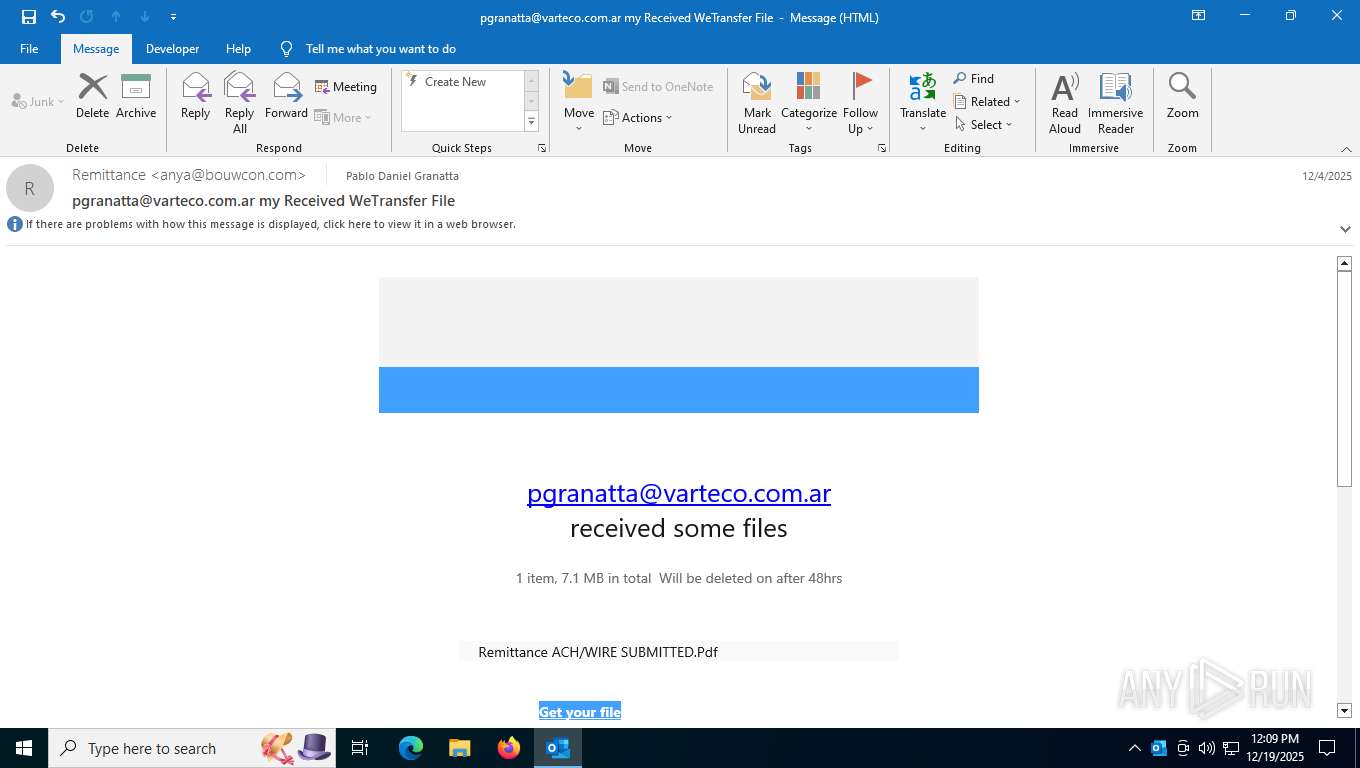Image resolution: width=1360 pixels, height=768 pixels.
Task: Open the Move folder dropdown
Action: pyautogui.click(x=579, y=102)
